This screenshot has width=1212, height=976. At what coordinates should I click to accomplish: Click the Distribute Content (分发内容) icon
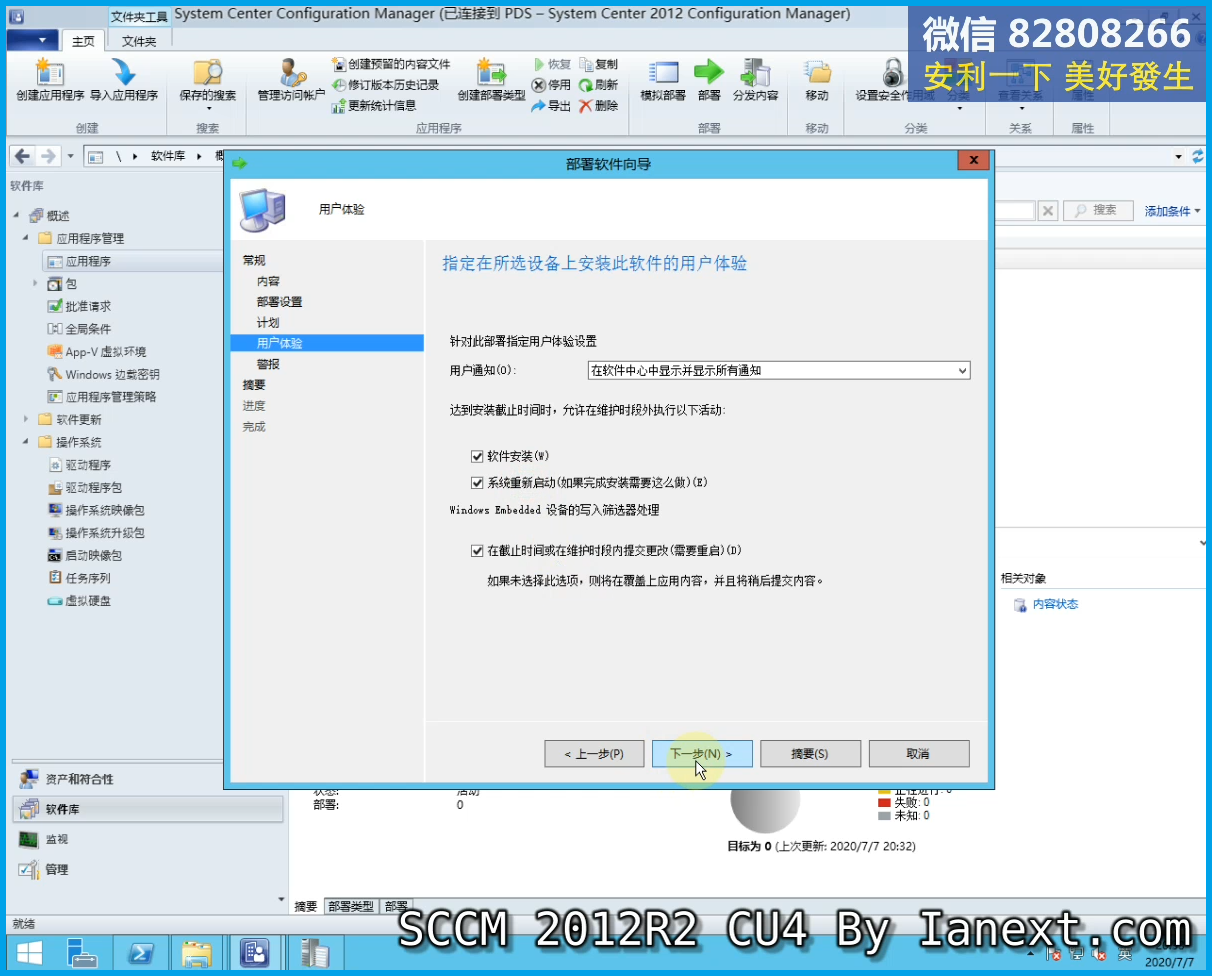(755, 80)
